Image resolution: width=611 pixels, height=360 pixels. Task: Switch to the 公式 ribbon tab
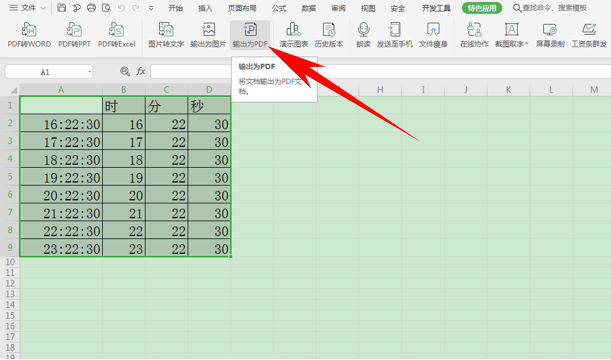[279, 8]
